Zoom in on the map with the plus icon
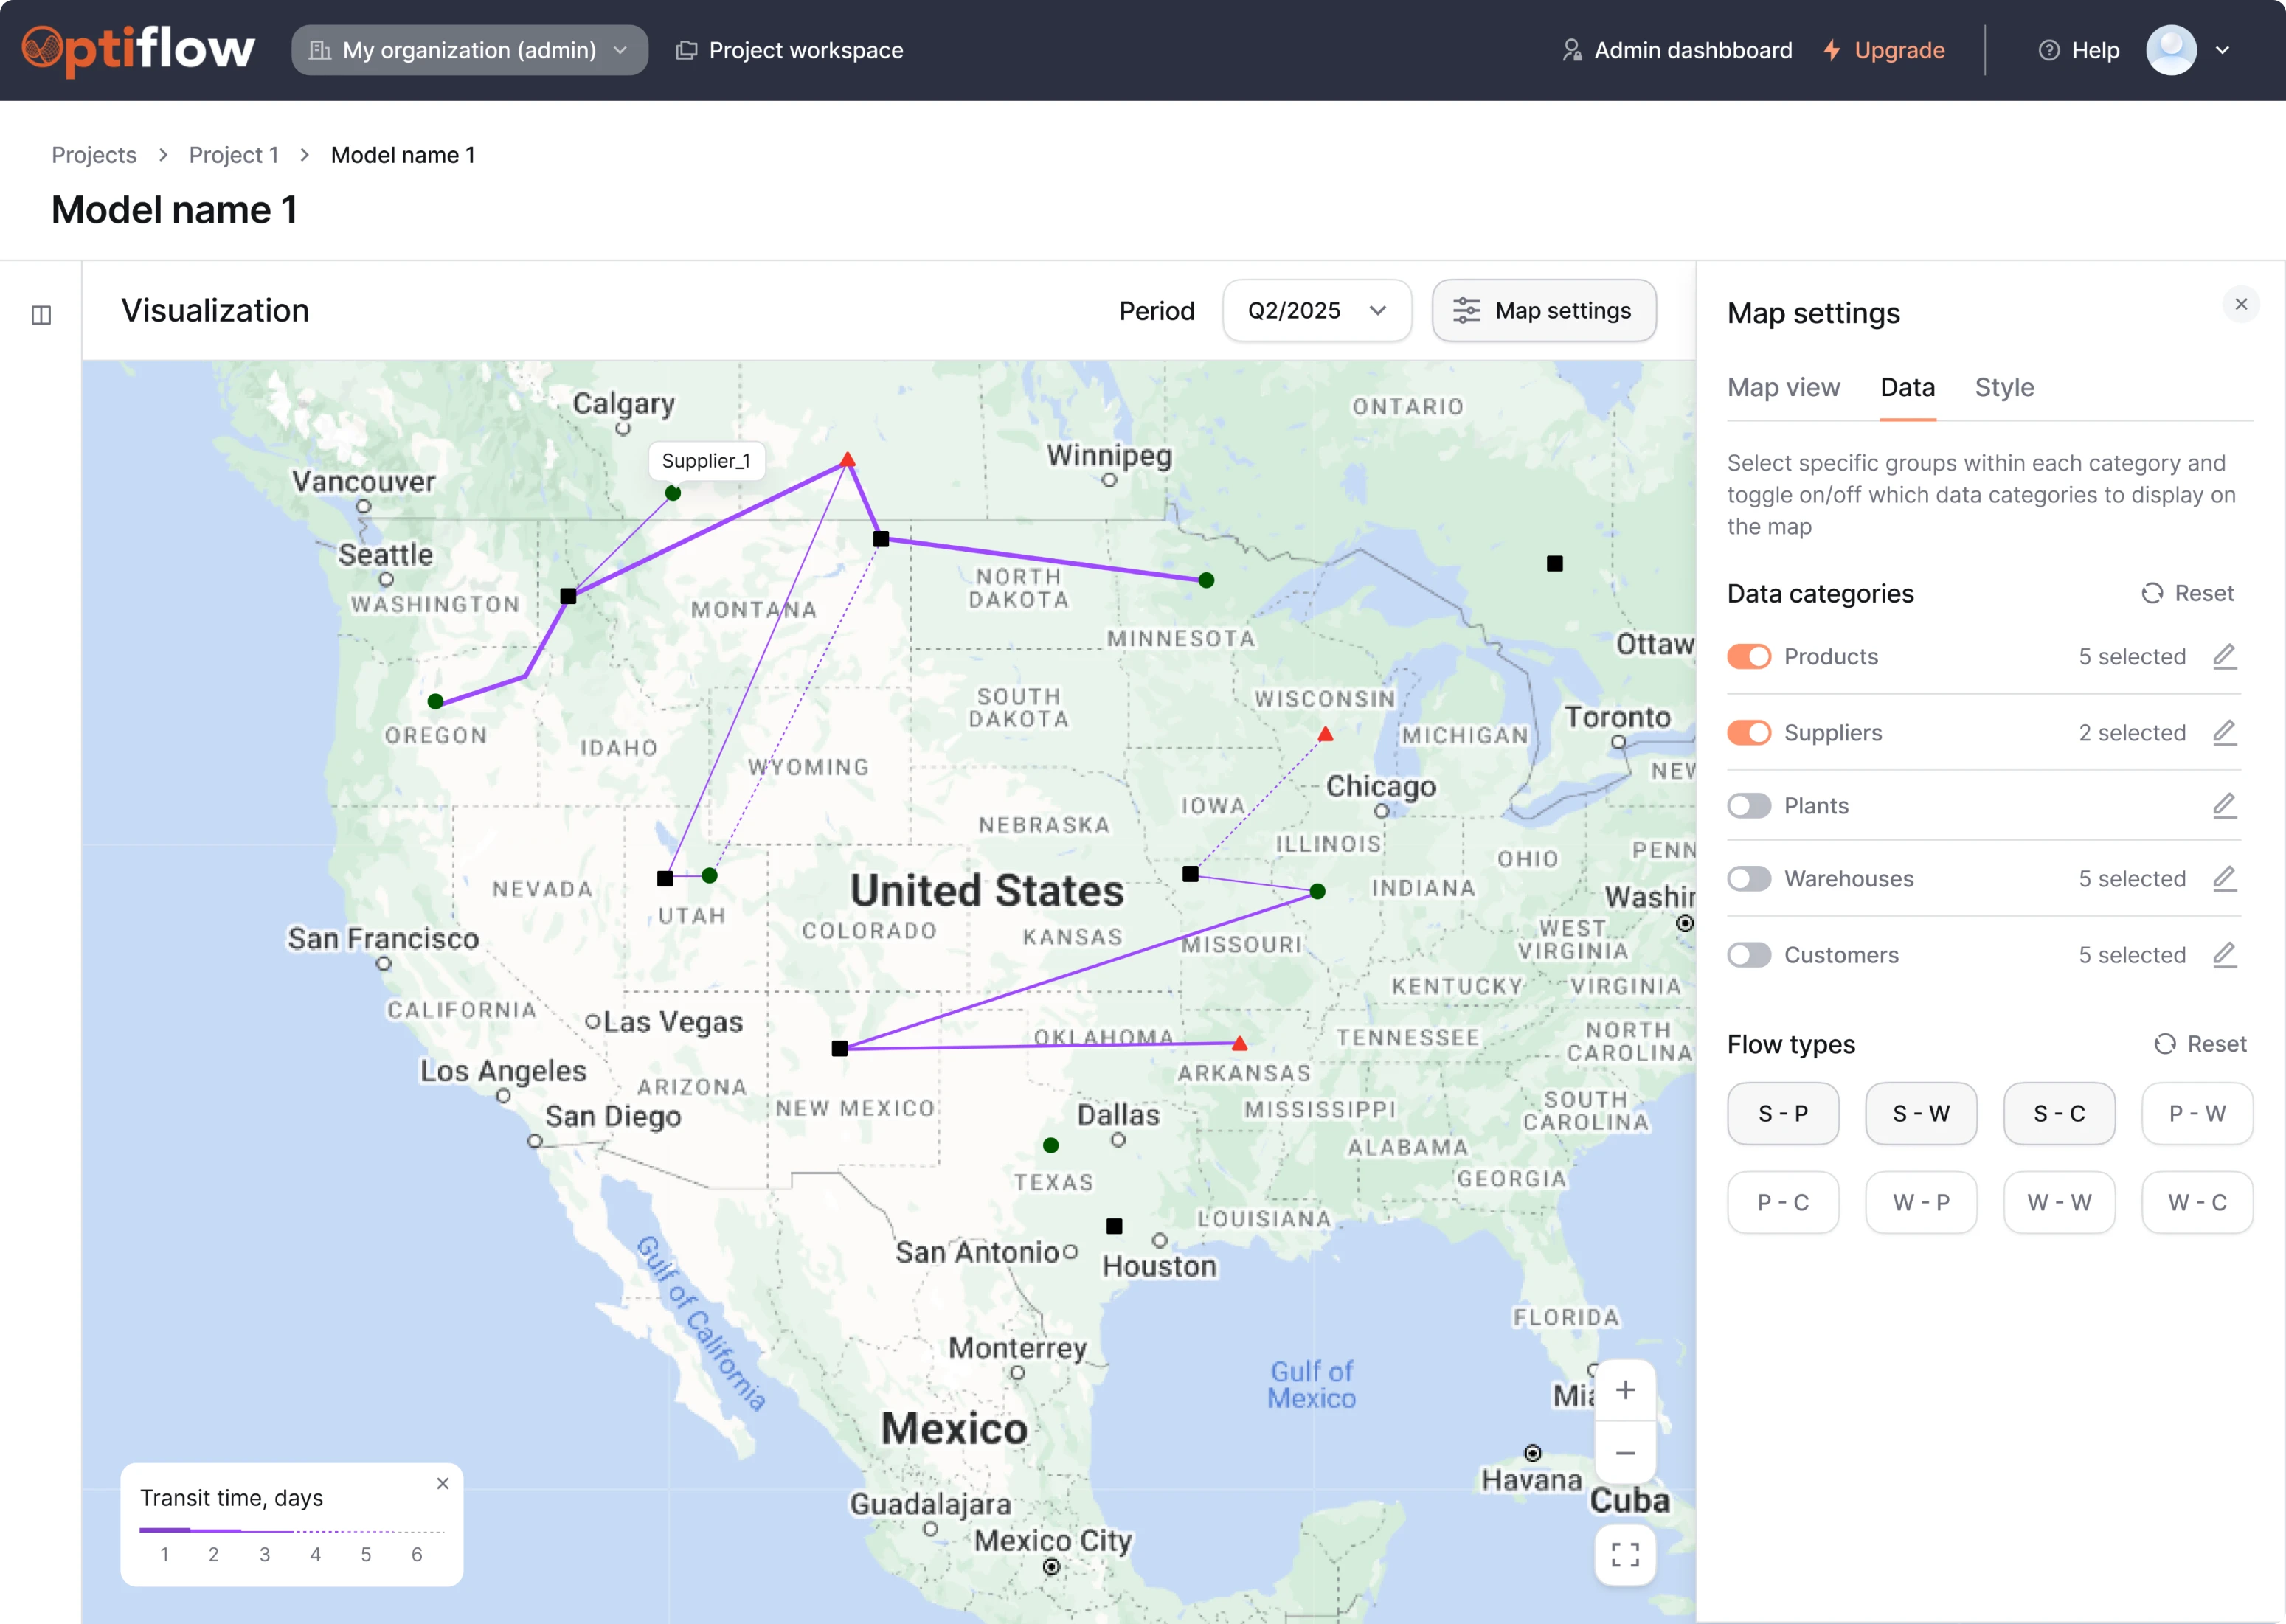The height and width of the screenshot is (1624, 2286). pyautogui.click(x=1624, y=1390)
